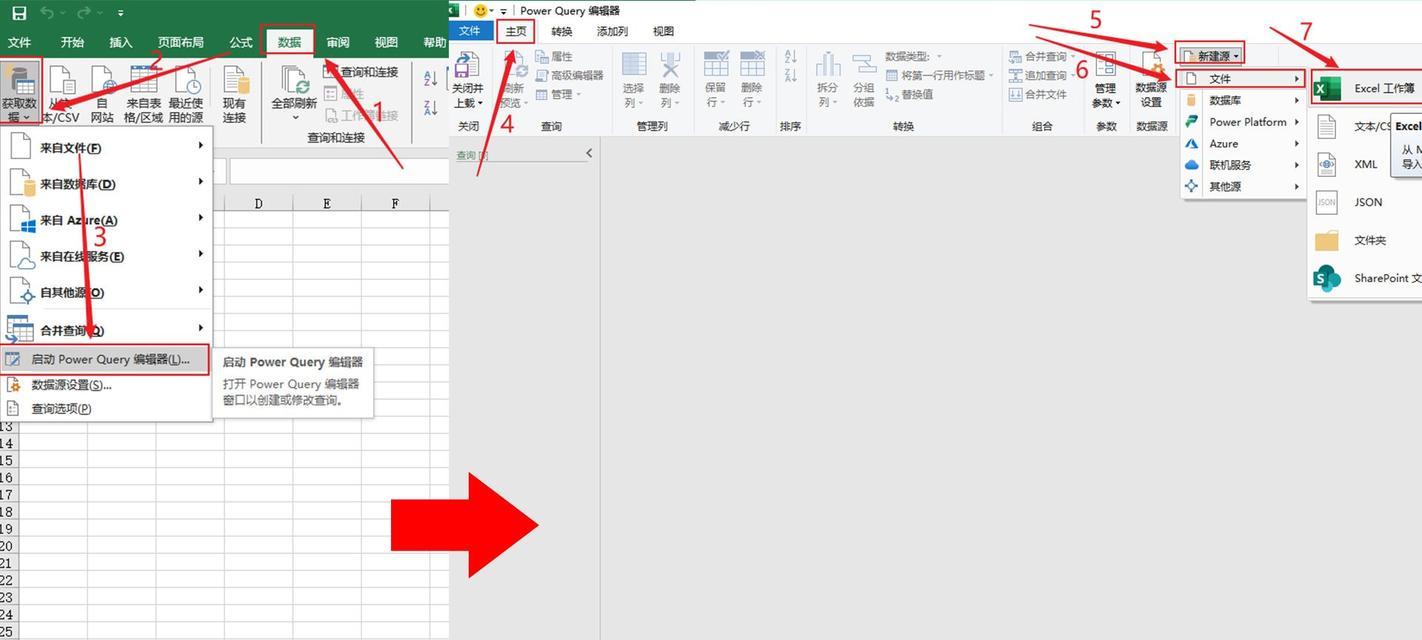
Task: Choose Excel 工作簿 as the source
Action: (x=1366, y=89)
